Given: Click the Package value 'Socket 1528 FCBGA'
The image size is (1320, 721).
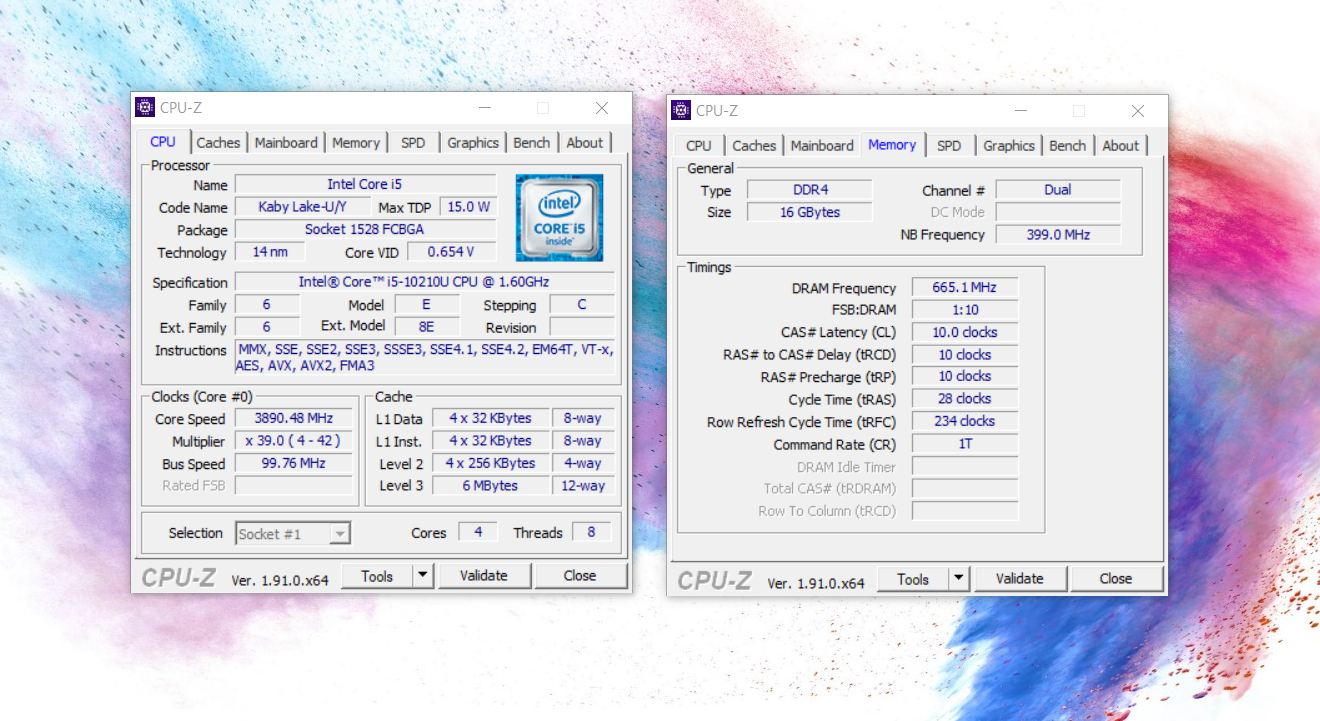Looking at the screenshot, I should [366, 230].
